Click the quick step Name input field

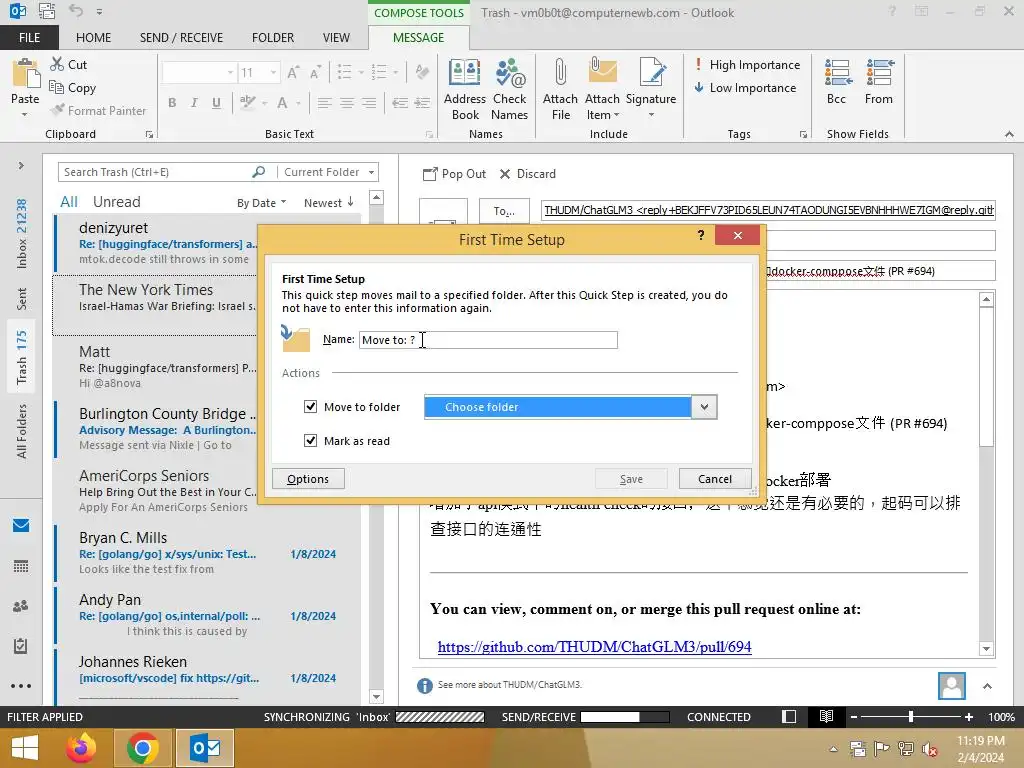click(488, 340)
